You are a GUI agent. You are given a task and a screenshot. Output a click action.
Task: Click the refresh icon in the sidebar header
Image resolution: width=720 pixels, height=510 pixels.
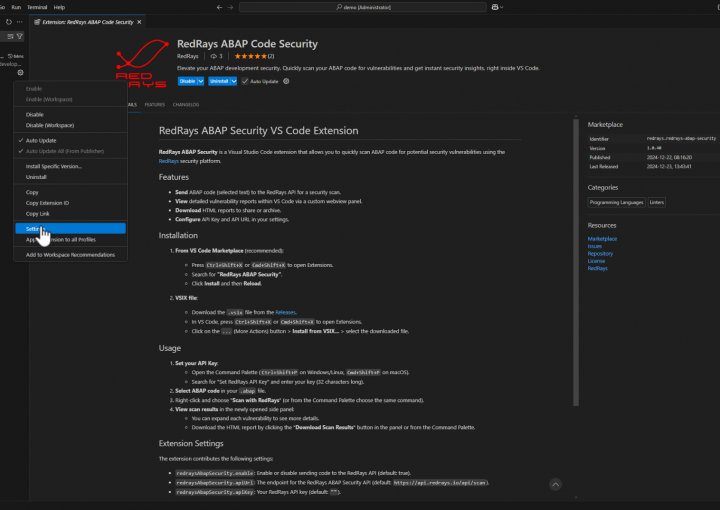(9, 22)
